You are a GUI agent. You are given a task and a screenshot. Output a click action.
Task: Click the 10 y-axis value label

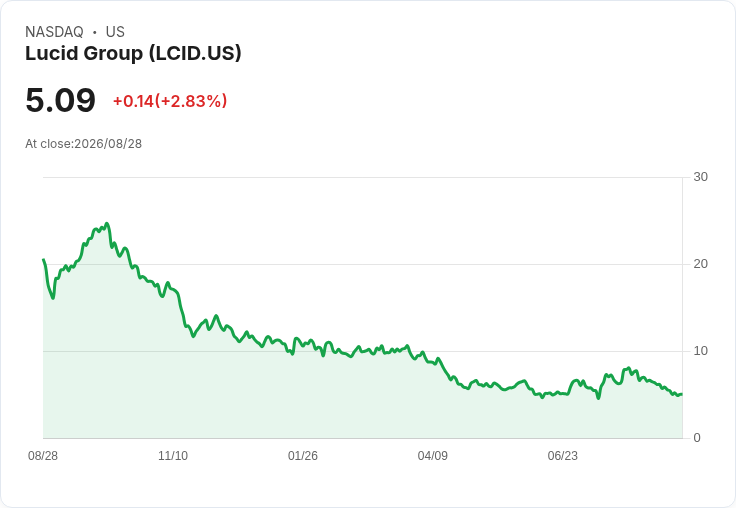[700, 351]
